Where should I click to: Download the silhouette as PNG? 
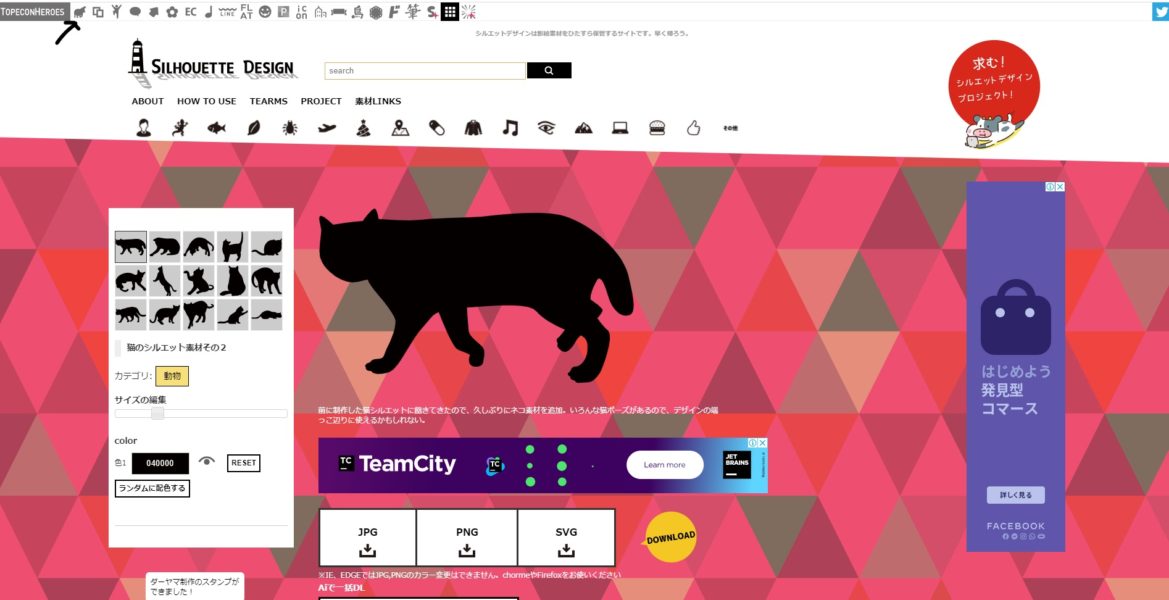[x=467, y=538]
